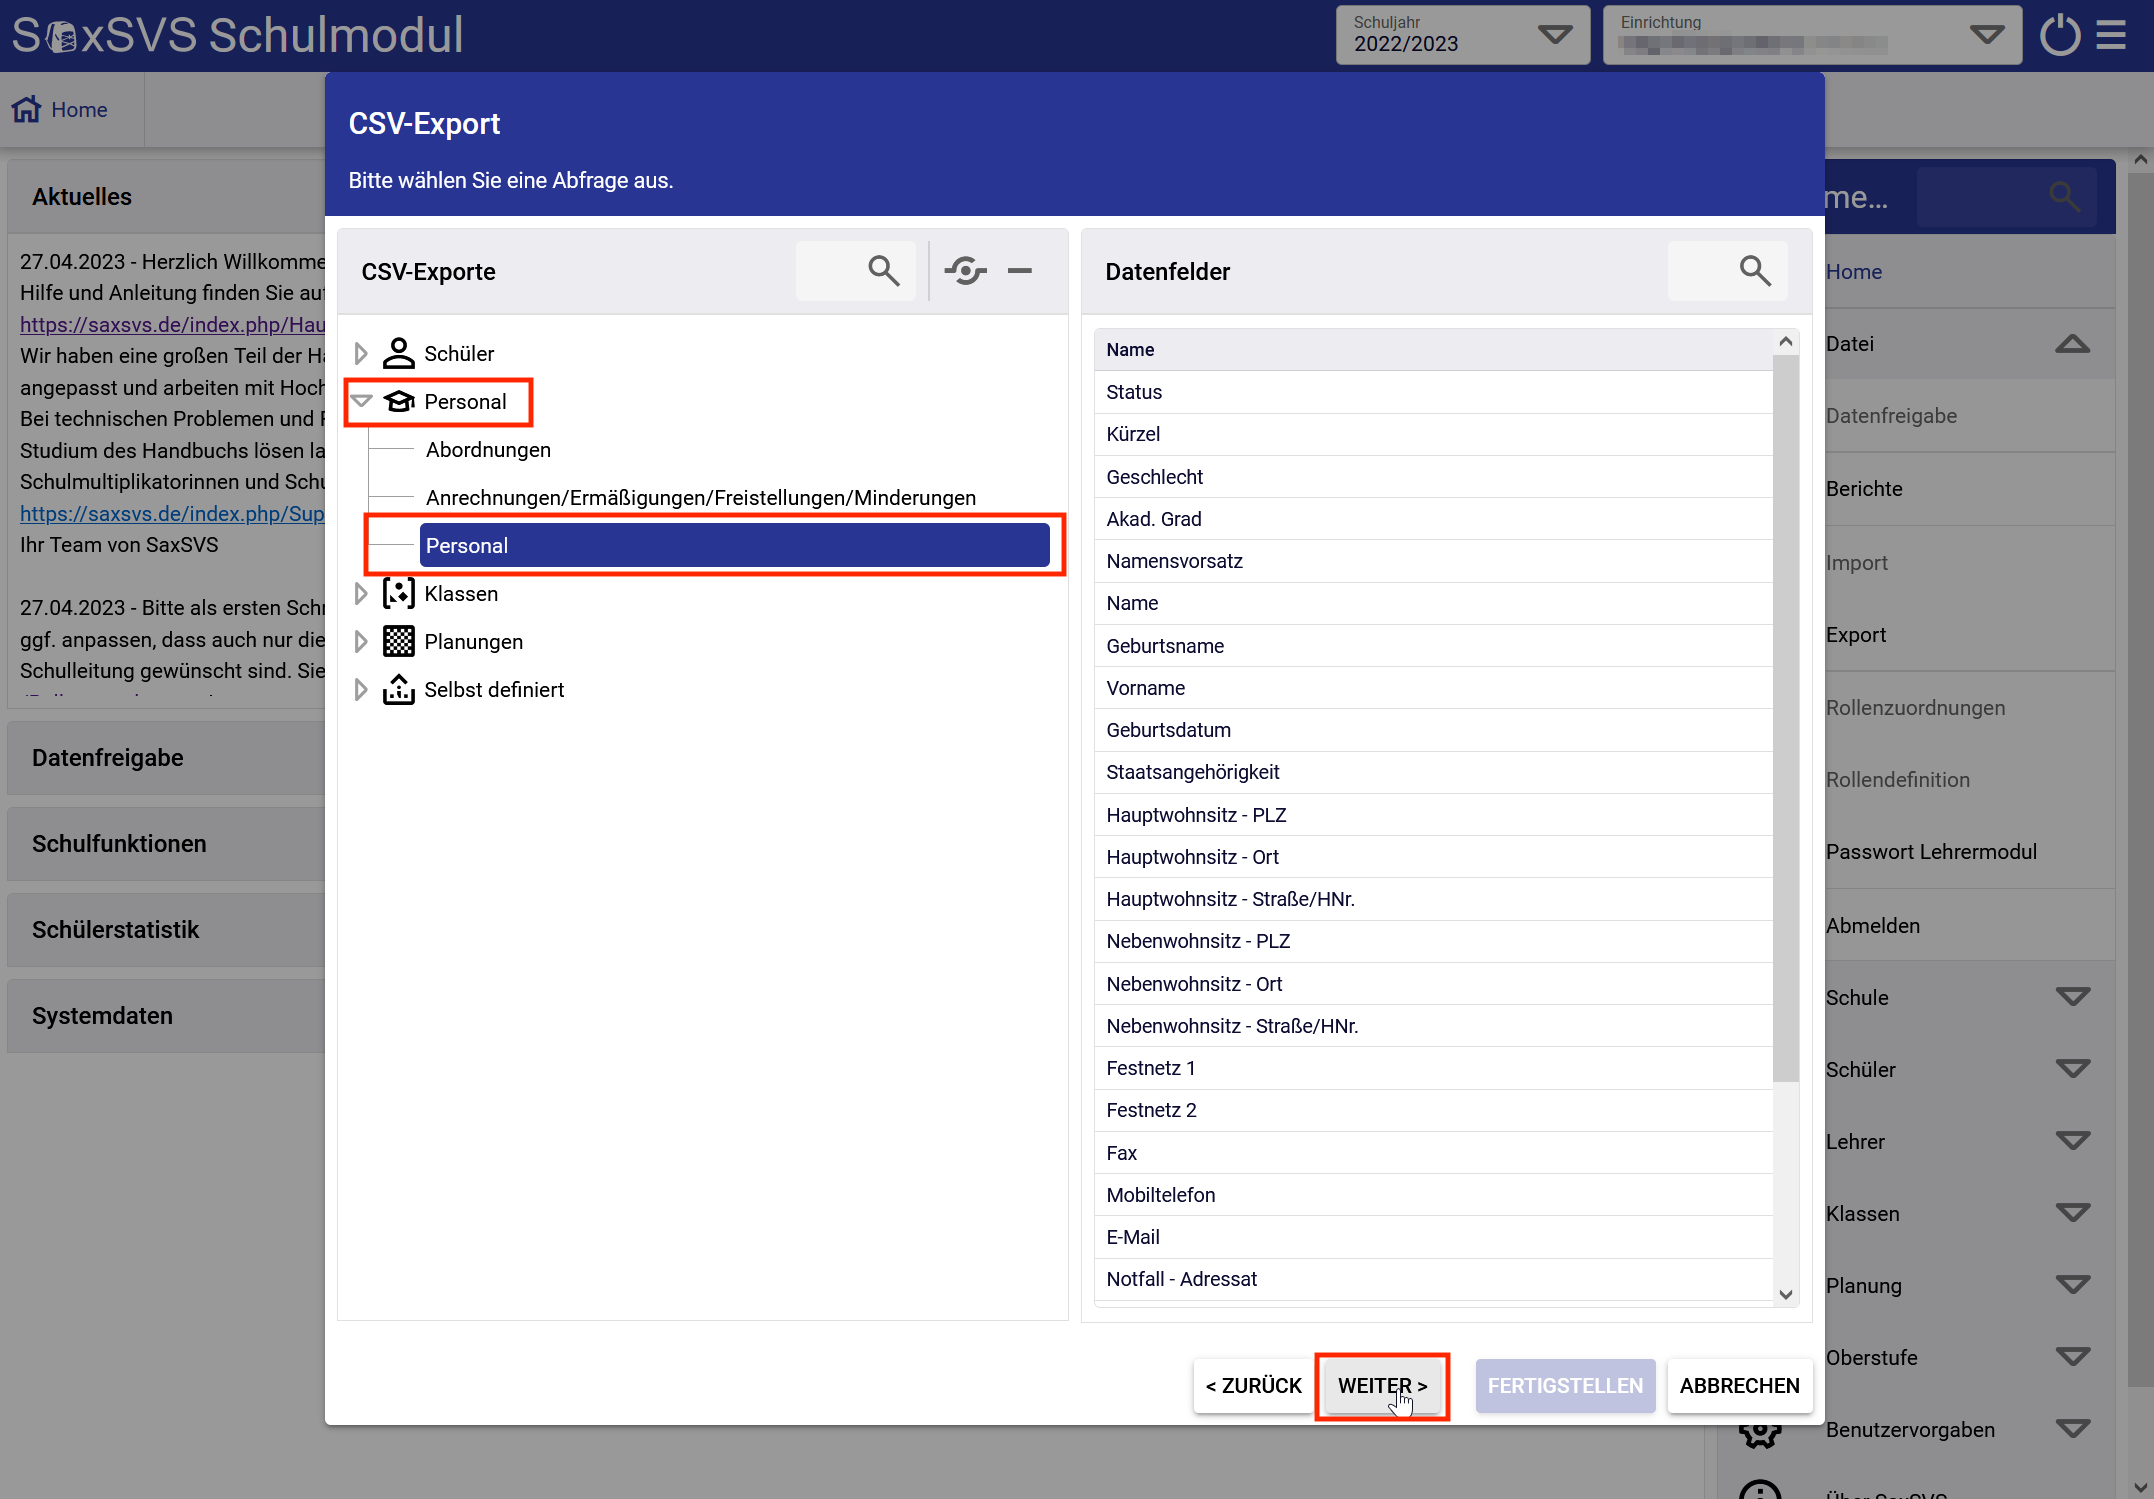Open Datenfreigabe in the side menu
2154x1499 pixels.
(x=1891, y=415)
